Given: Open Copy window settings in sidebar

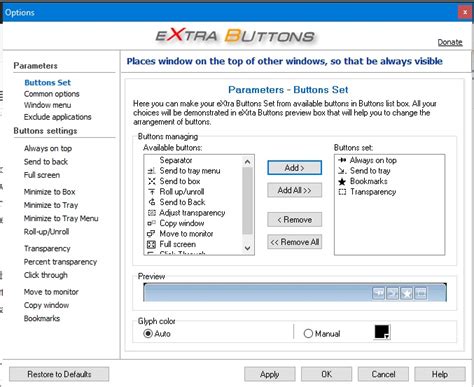Looking at the screenshot, I should [x=46, y=305].
